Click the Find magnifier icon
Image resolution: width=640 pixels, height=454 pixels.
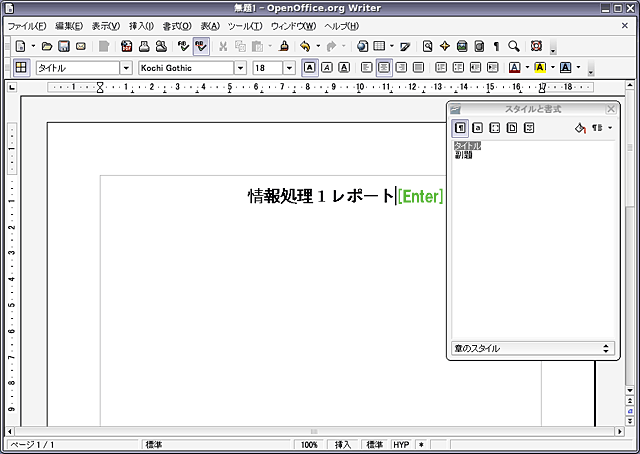pyautogui.click(x=514, y=46)
